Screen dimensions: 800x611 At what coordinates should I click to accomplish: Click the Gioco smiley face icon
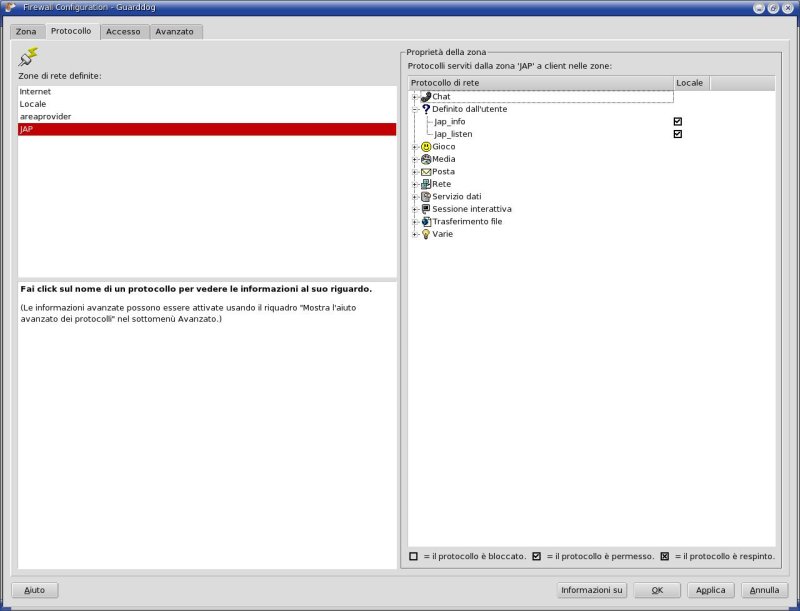coord(426,147)
